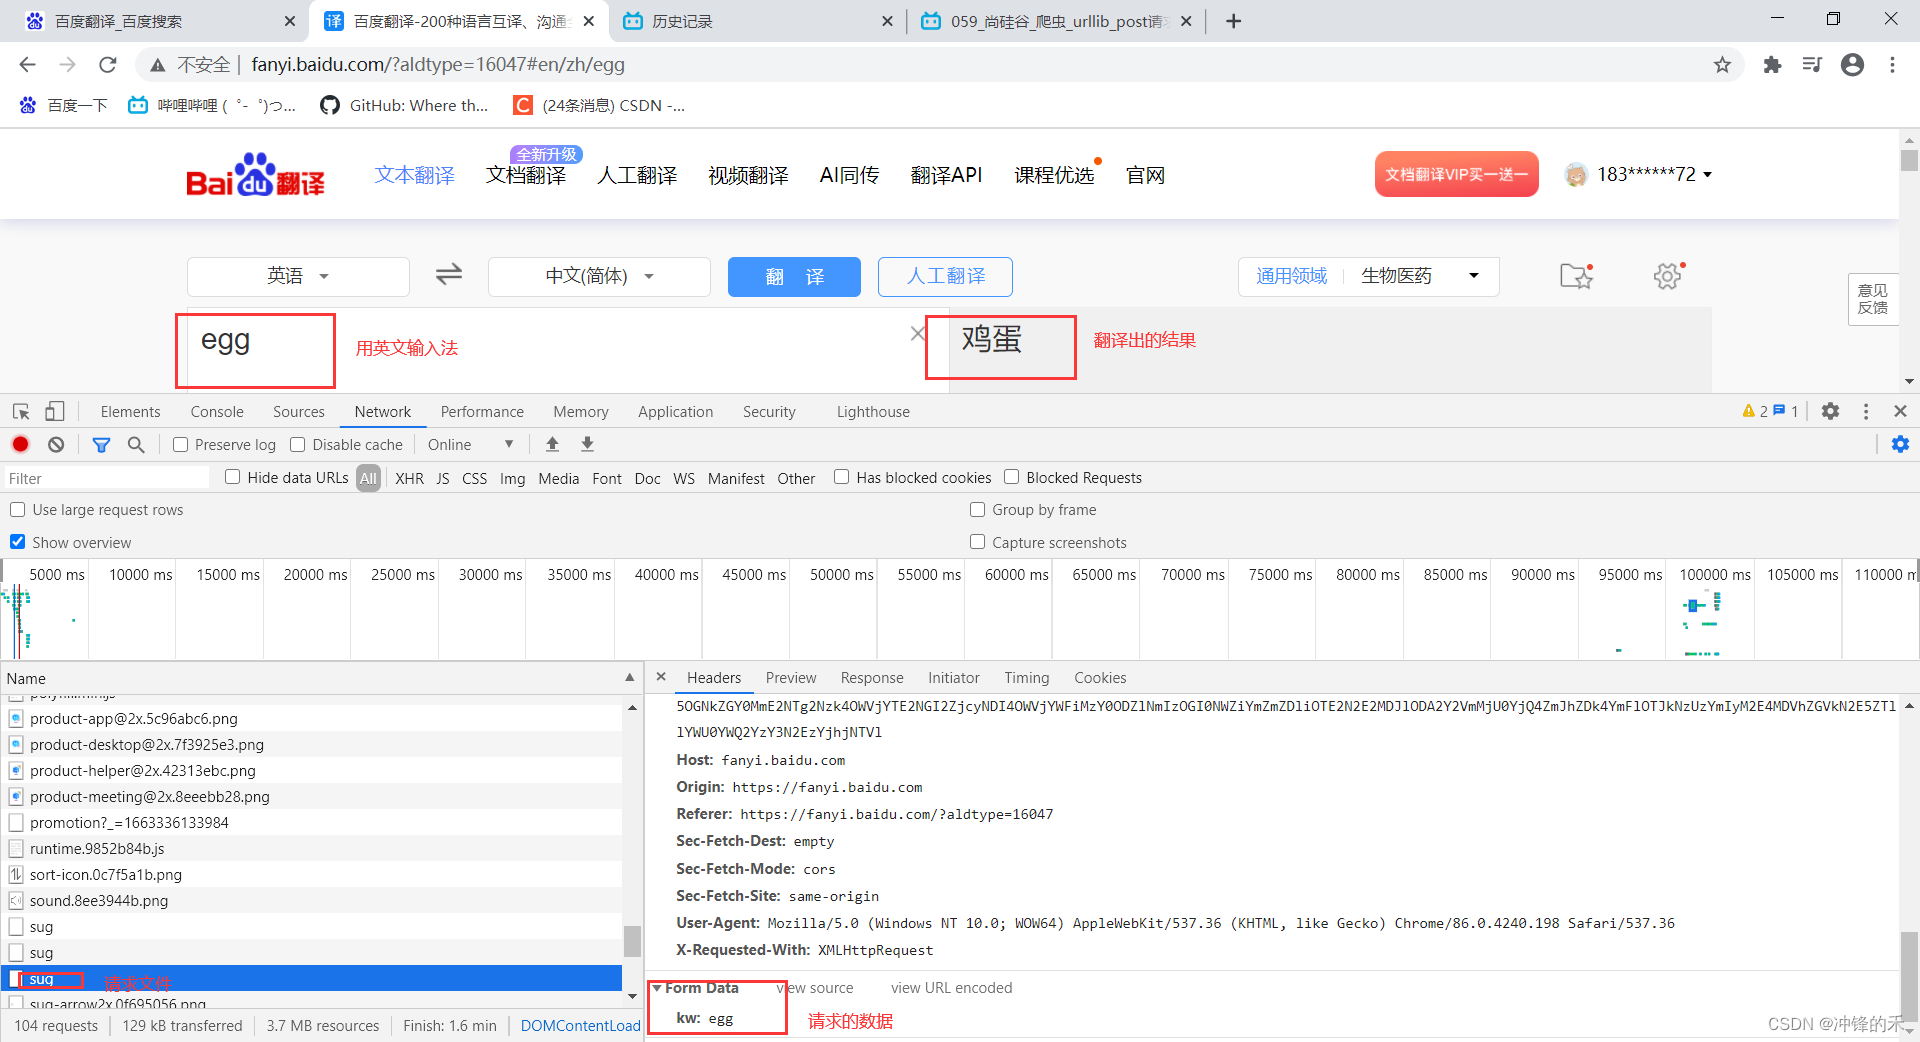Toggle device emulation mode
Viewport: 1920px width, 1042px height.
click(55, 411)
